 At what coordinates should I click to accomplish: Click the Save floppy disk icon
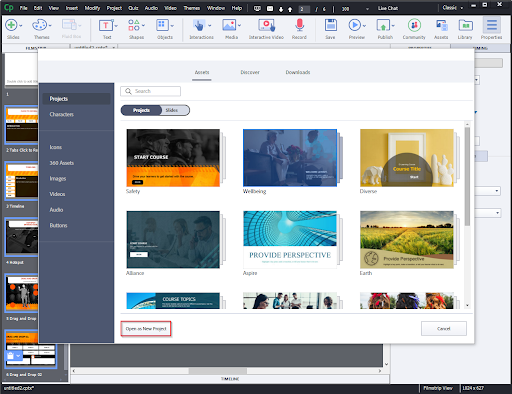click(x=330, y=25)
